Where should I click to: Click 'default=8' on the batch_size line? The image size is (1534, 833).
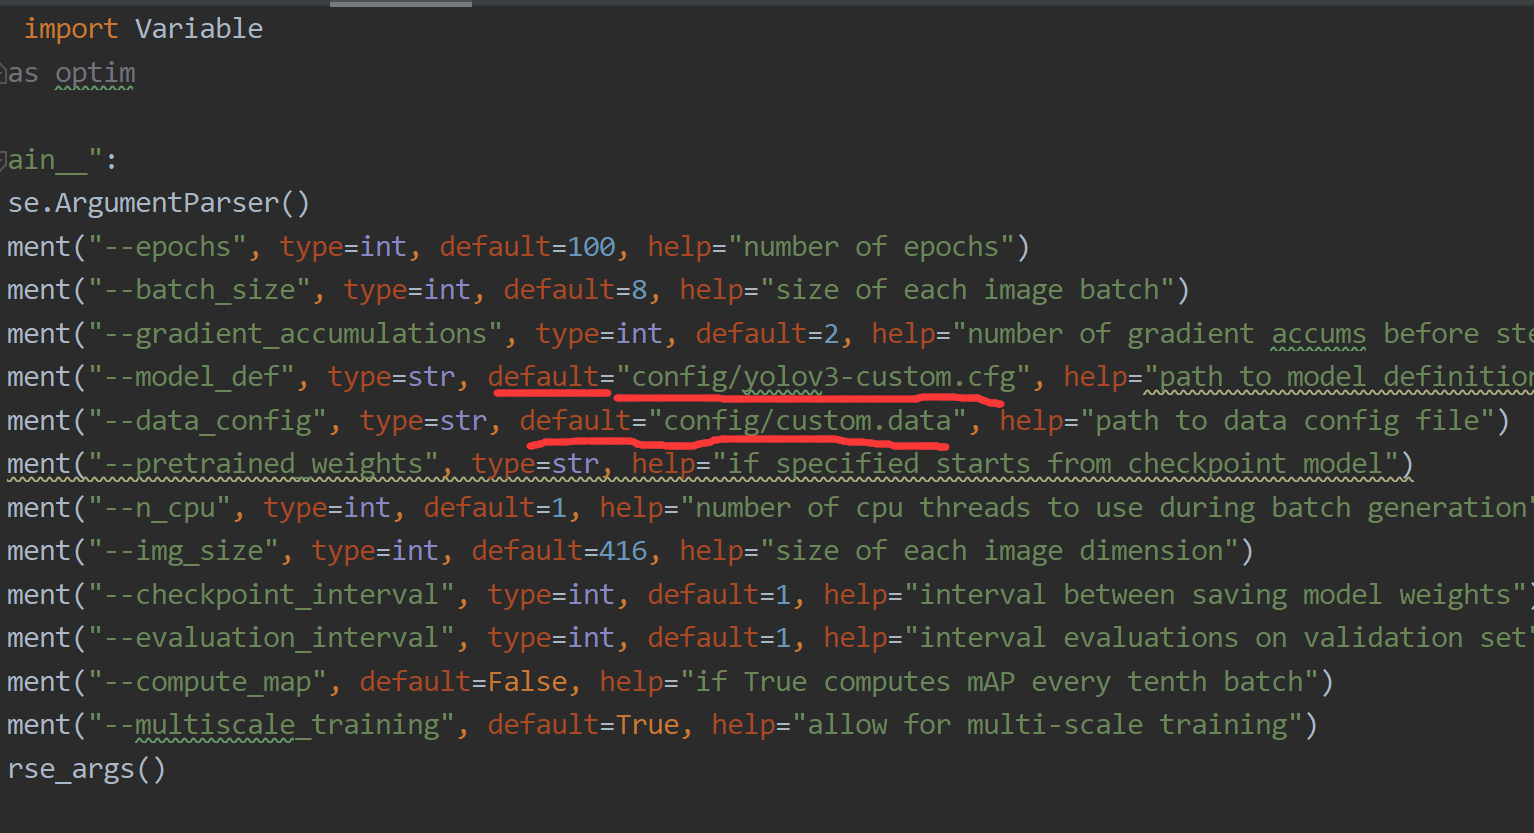[x=575, y=290]
